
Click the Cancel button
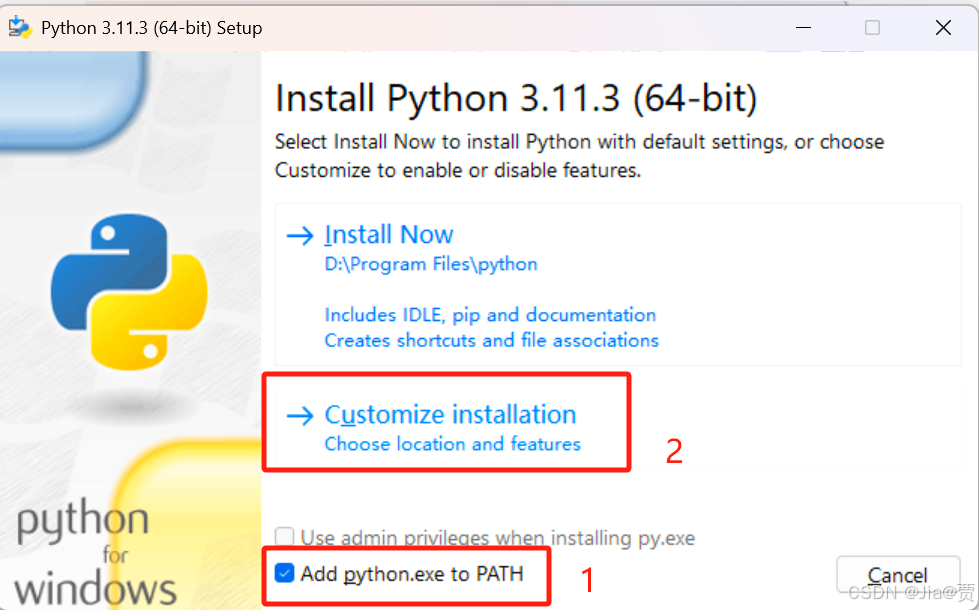(897, 574)
